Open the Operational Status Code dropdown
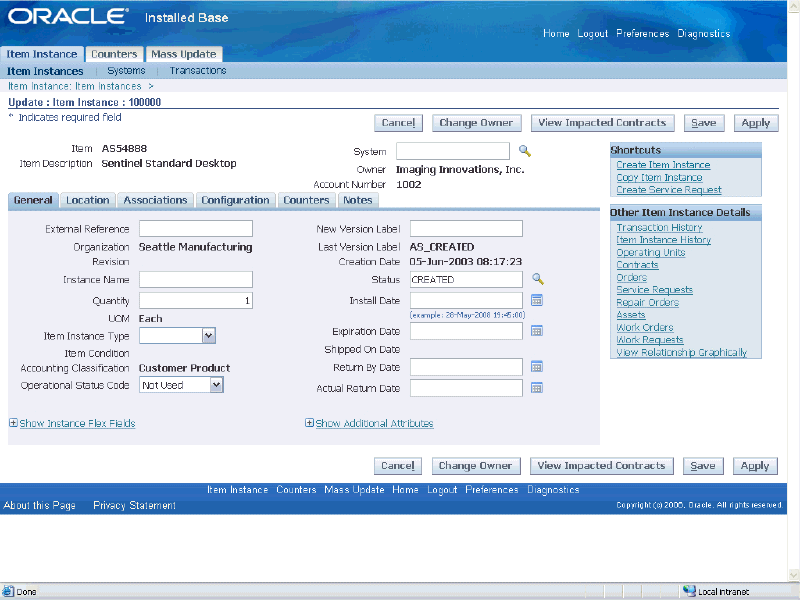 coord(181,385)
